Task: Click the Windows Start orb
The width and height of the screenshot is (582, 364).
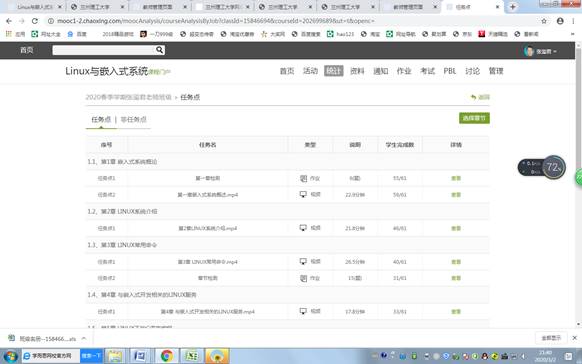Action: pos(10,357)
